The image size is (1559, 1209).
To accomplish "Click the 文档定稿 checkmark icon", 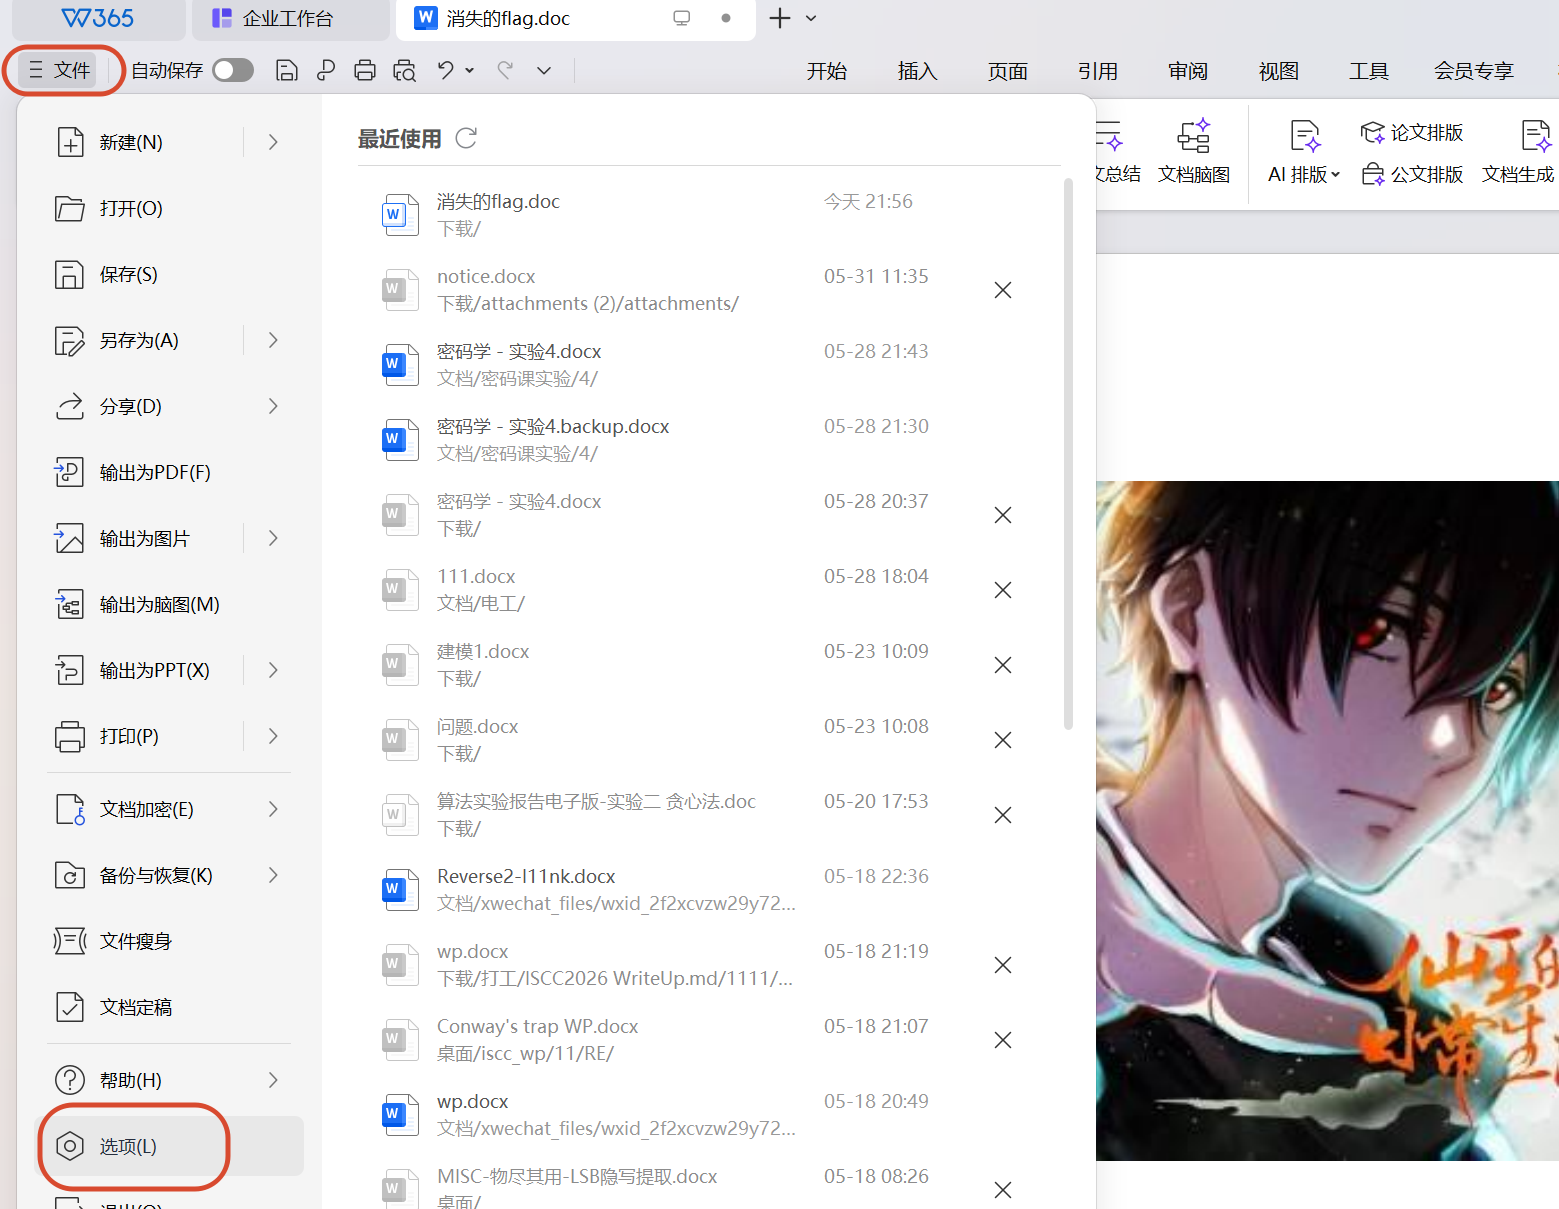I will (69, 1007).
